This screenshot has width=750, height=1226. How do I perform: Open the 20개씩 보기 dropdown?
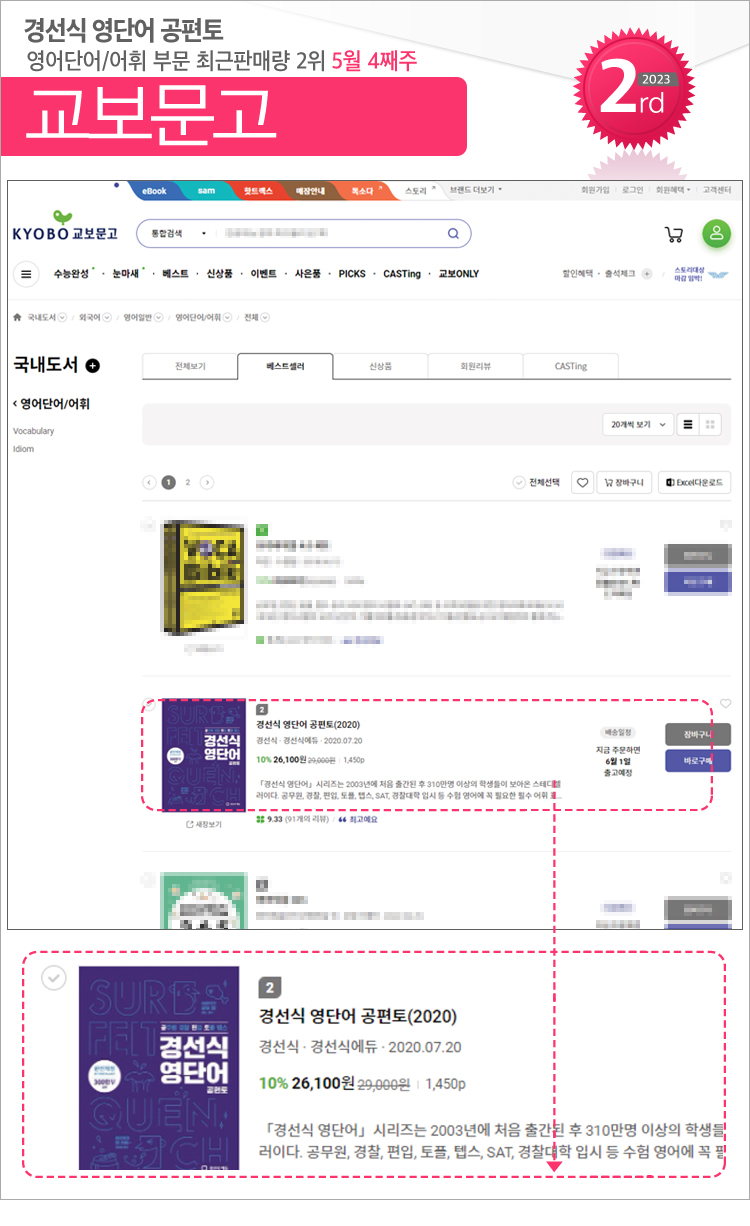[638, 424]
